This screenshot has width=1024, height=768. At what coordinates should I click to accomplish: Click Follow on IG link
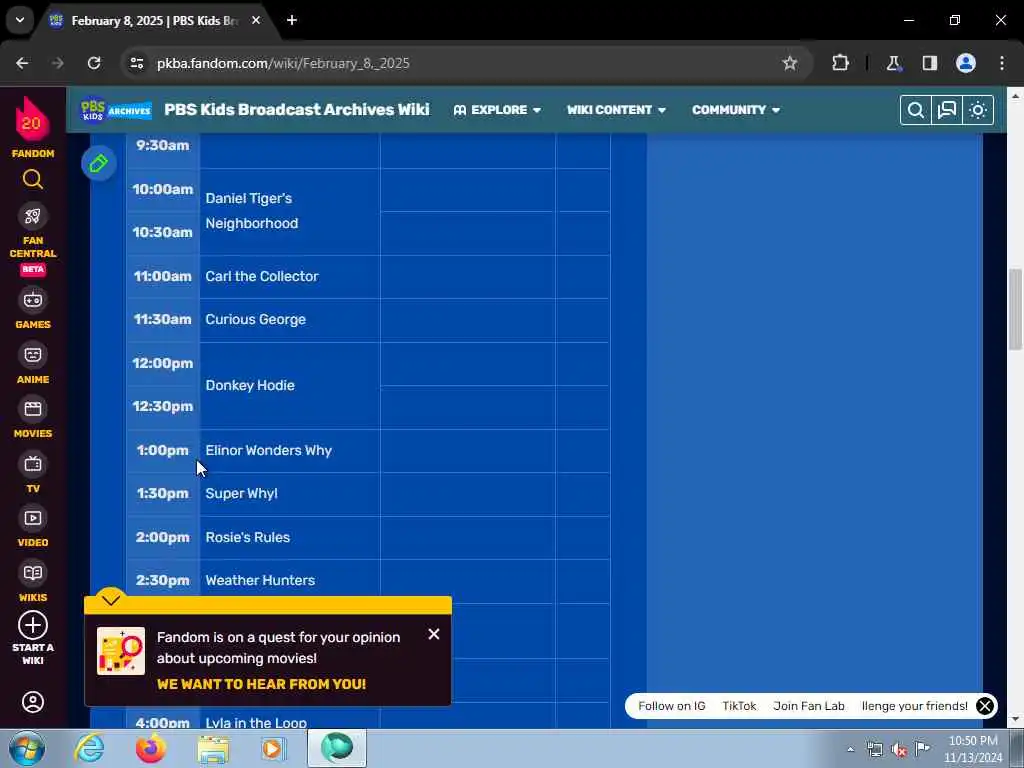672,706
